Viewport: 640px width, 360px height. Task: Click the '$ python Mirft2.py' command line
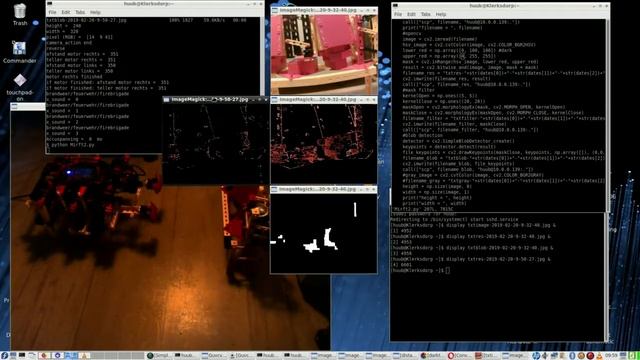(x=70, y=145)
